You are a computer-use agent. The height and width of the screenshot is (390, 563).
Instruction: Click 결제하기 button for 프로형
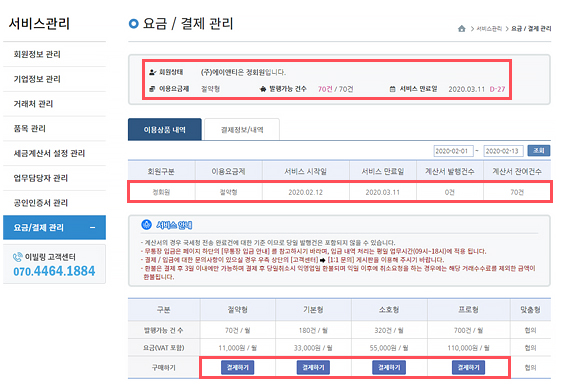point(469,367)
